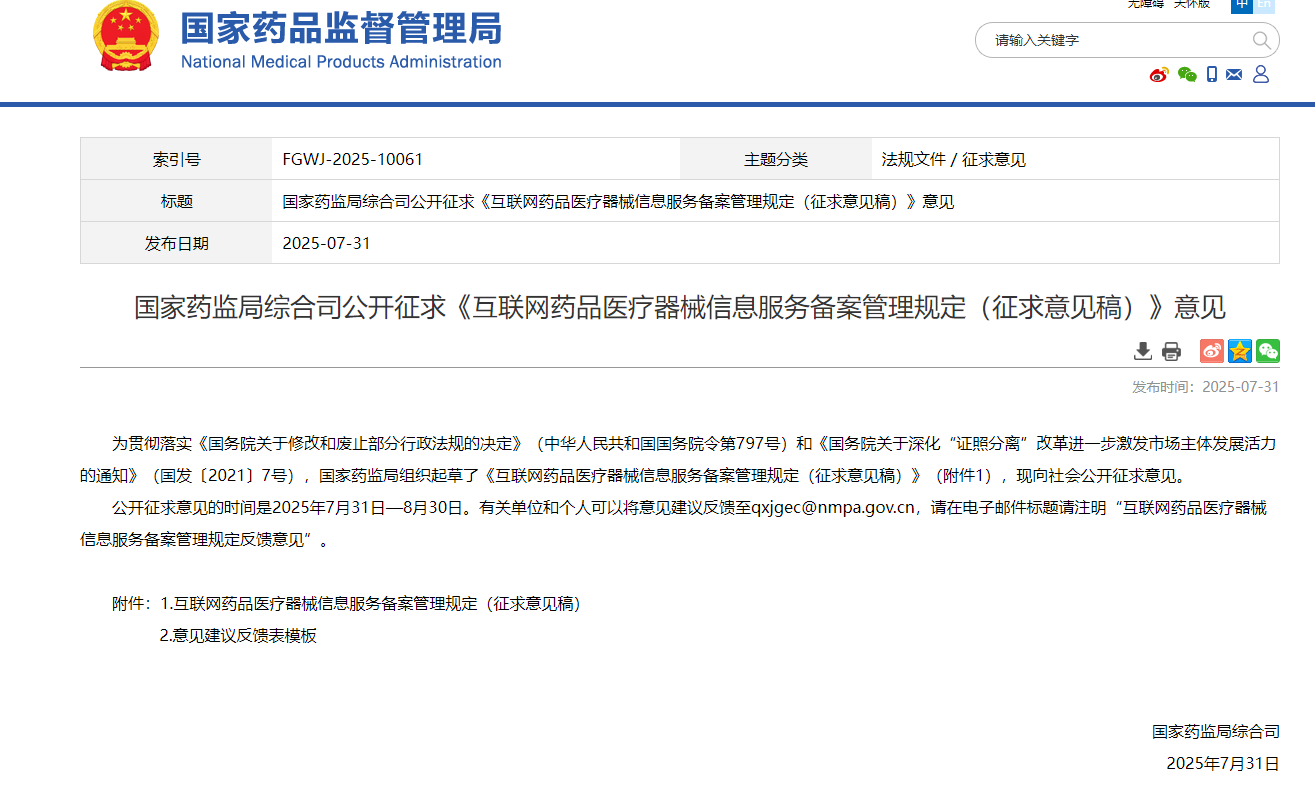Open the header WeChat icon
Image resolution: width=1315 pixels, height=793 pixels.
[1187, 74]
